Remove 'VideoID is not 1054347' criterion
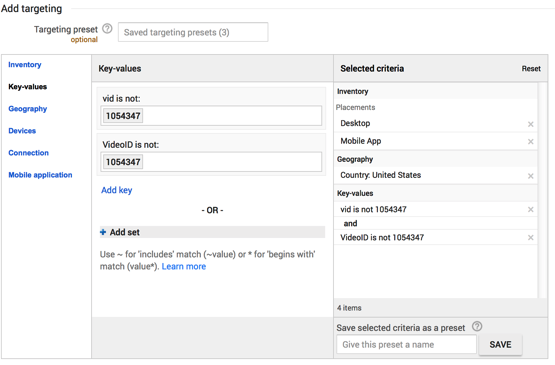This screenshot has height=365, width=555. [531, 238]
